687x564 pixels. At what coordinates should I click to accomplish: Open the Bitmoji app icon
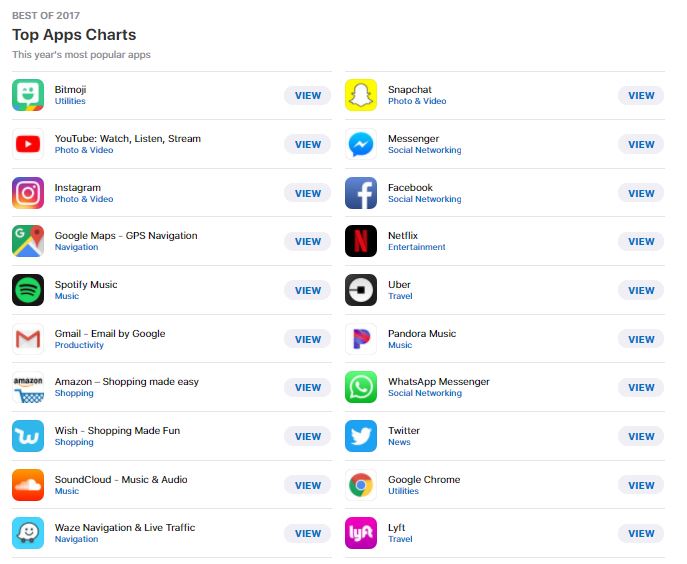(x=28, y=95)
